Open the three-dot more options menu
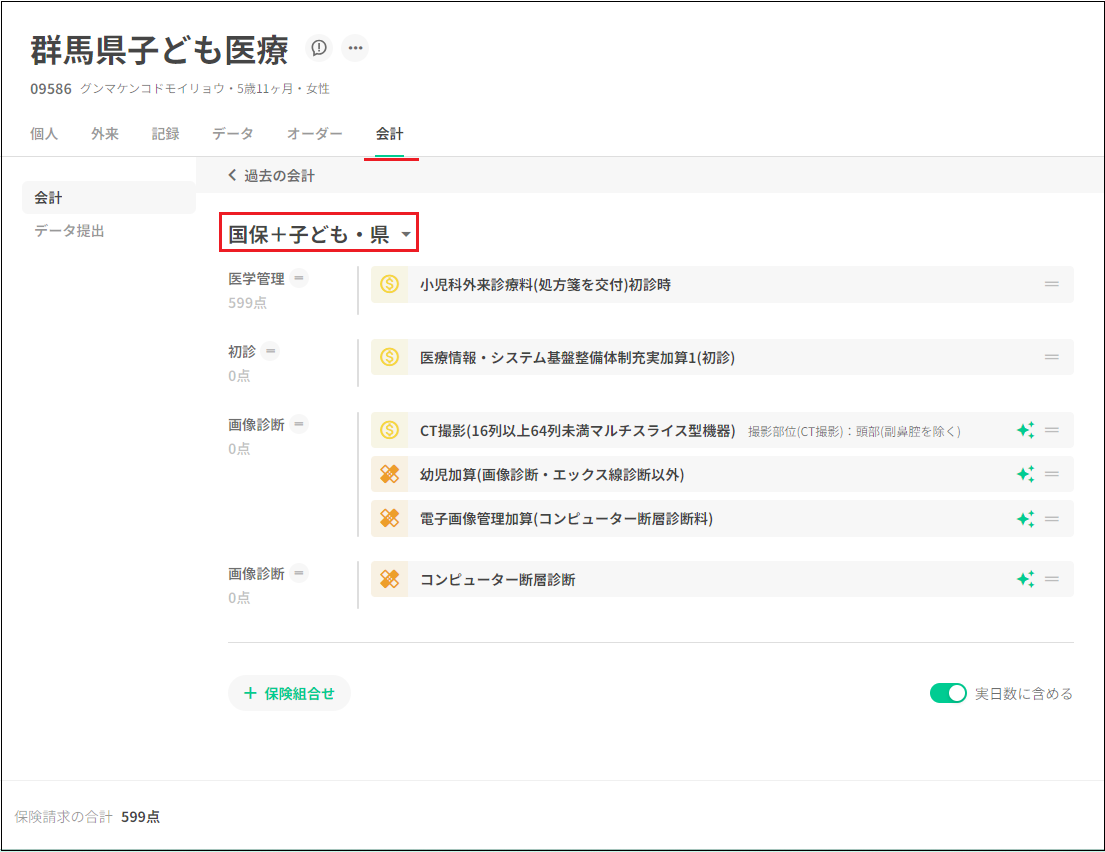Viewport: 1105px width, 852px height. (x=355, y=48)
